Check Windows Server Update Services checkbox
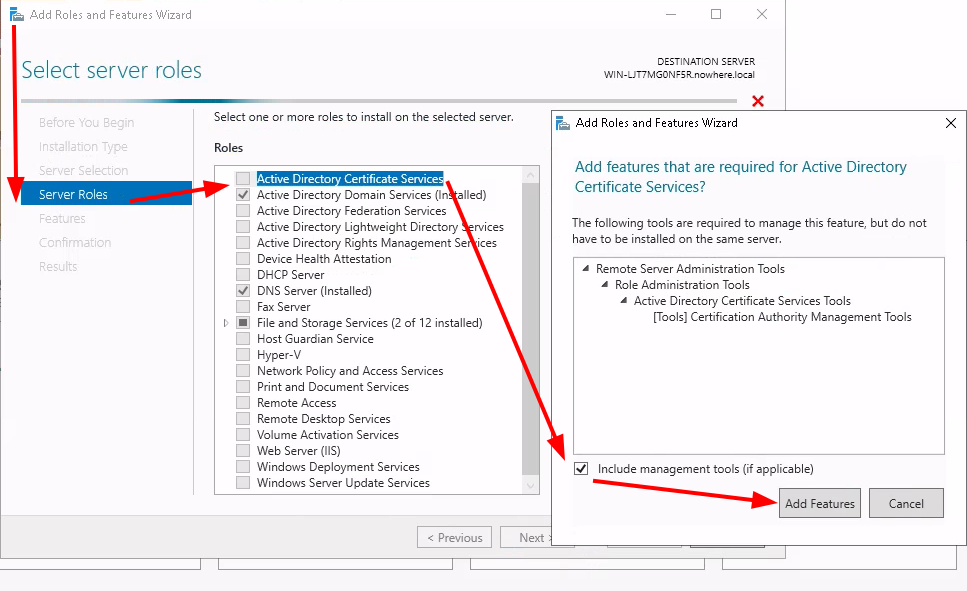This screenshot has height=591, width=967. click(x=243, y=484)
